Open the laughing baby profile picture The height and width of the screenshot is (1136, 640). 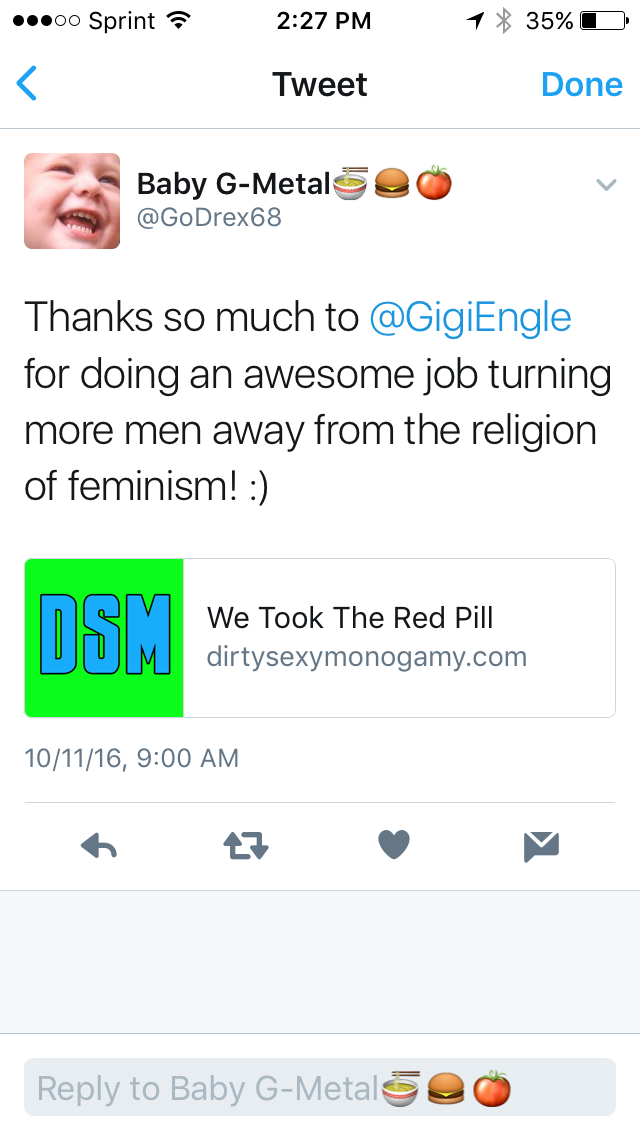[72, 201]
